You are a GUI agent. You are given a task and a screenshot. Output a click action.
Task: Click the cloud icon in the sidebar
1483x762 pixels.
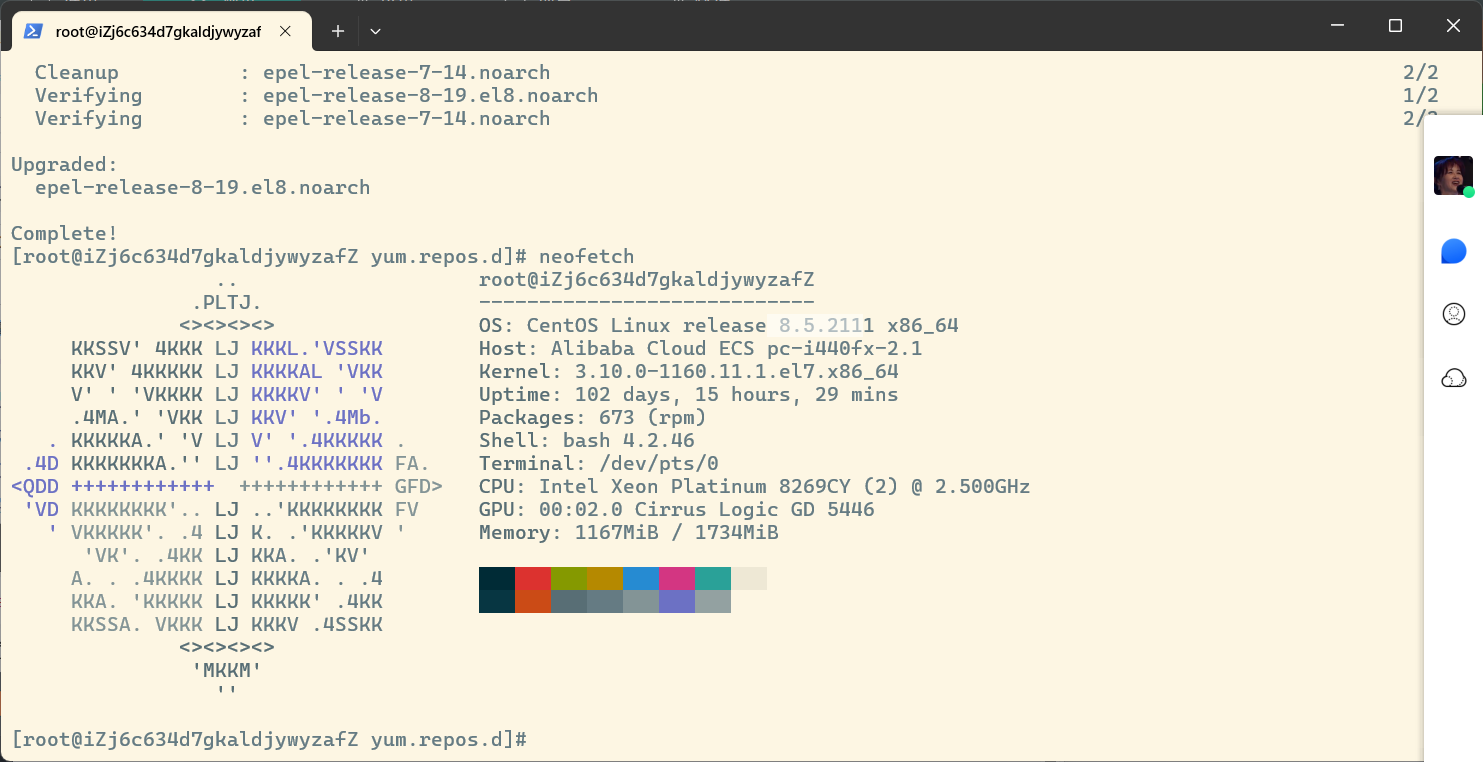point(1453,378)
